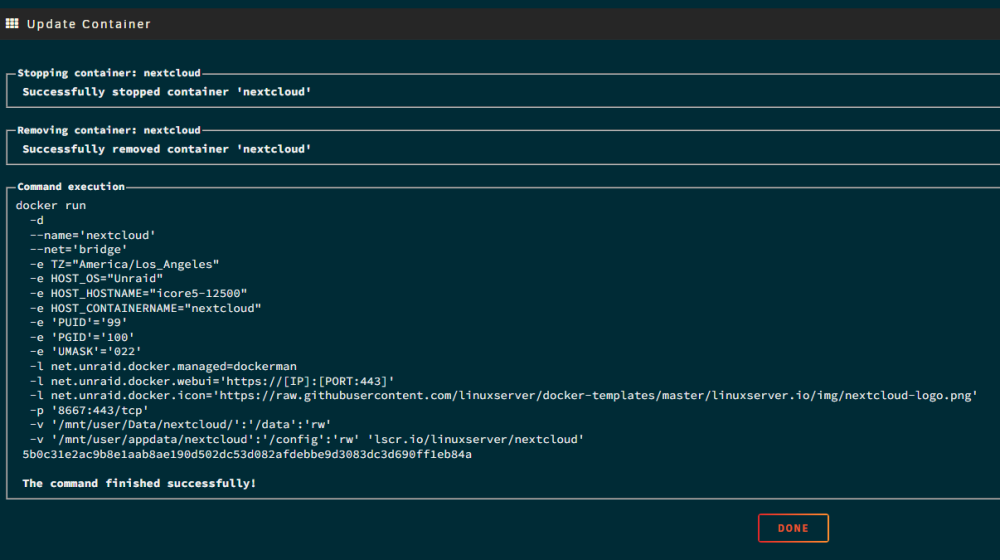Select 'Stopping container: nextcloud' heading
1000x560 pixels.
[108, 73]
